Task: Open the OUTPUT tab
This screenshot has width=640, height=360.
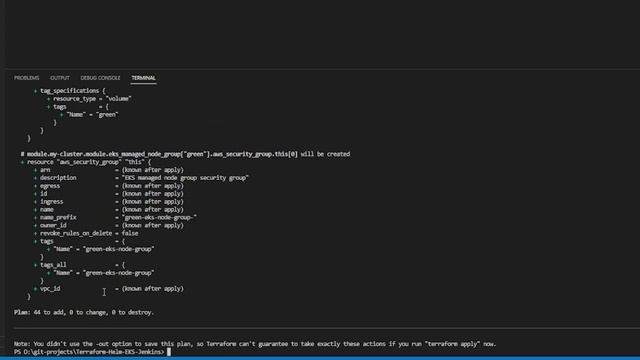Action: click(60, 78)
